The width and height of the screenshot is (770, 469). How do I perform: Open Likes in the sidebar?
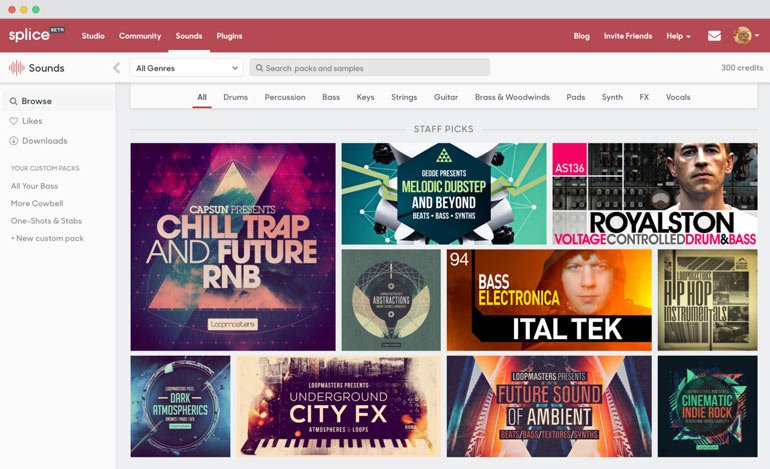pos(31,121)
